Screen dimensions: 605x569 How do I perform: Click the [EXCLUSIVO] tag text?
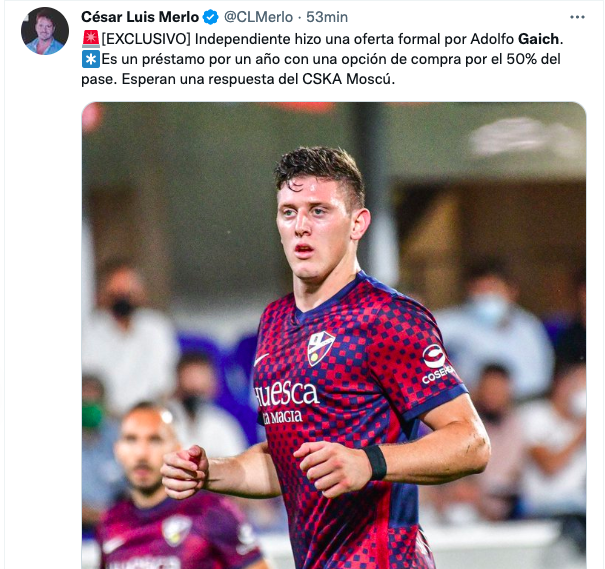(x=146, y=39)
